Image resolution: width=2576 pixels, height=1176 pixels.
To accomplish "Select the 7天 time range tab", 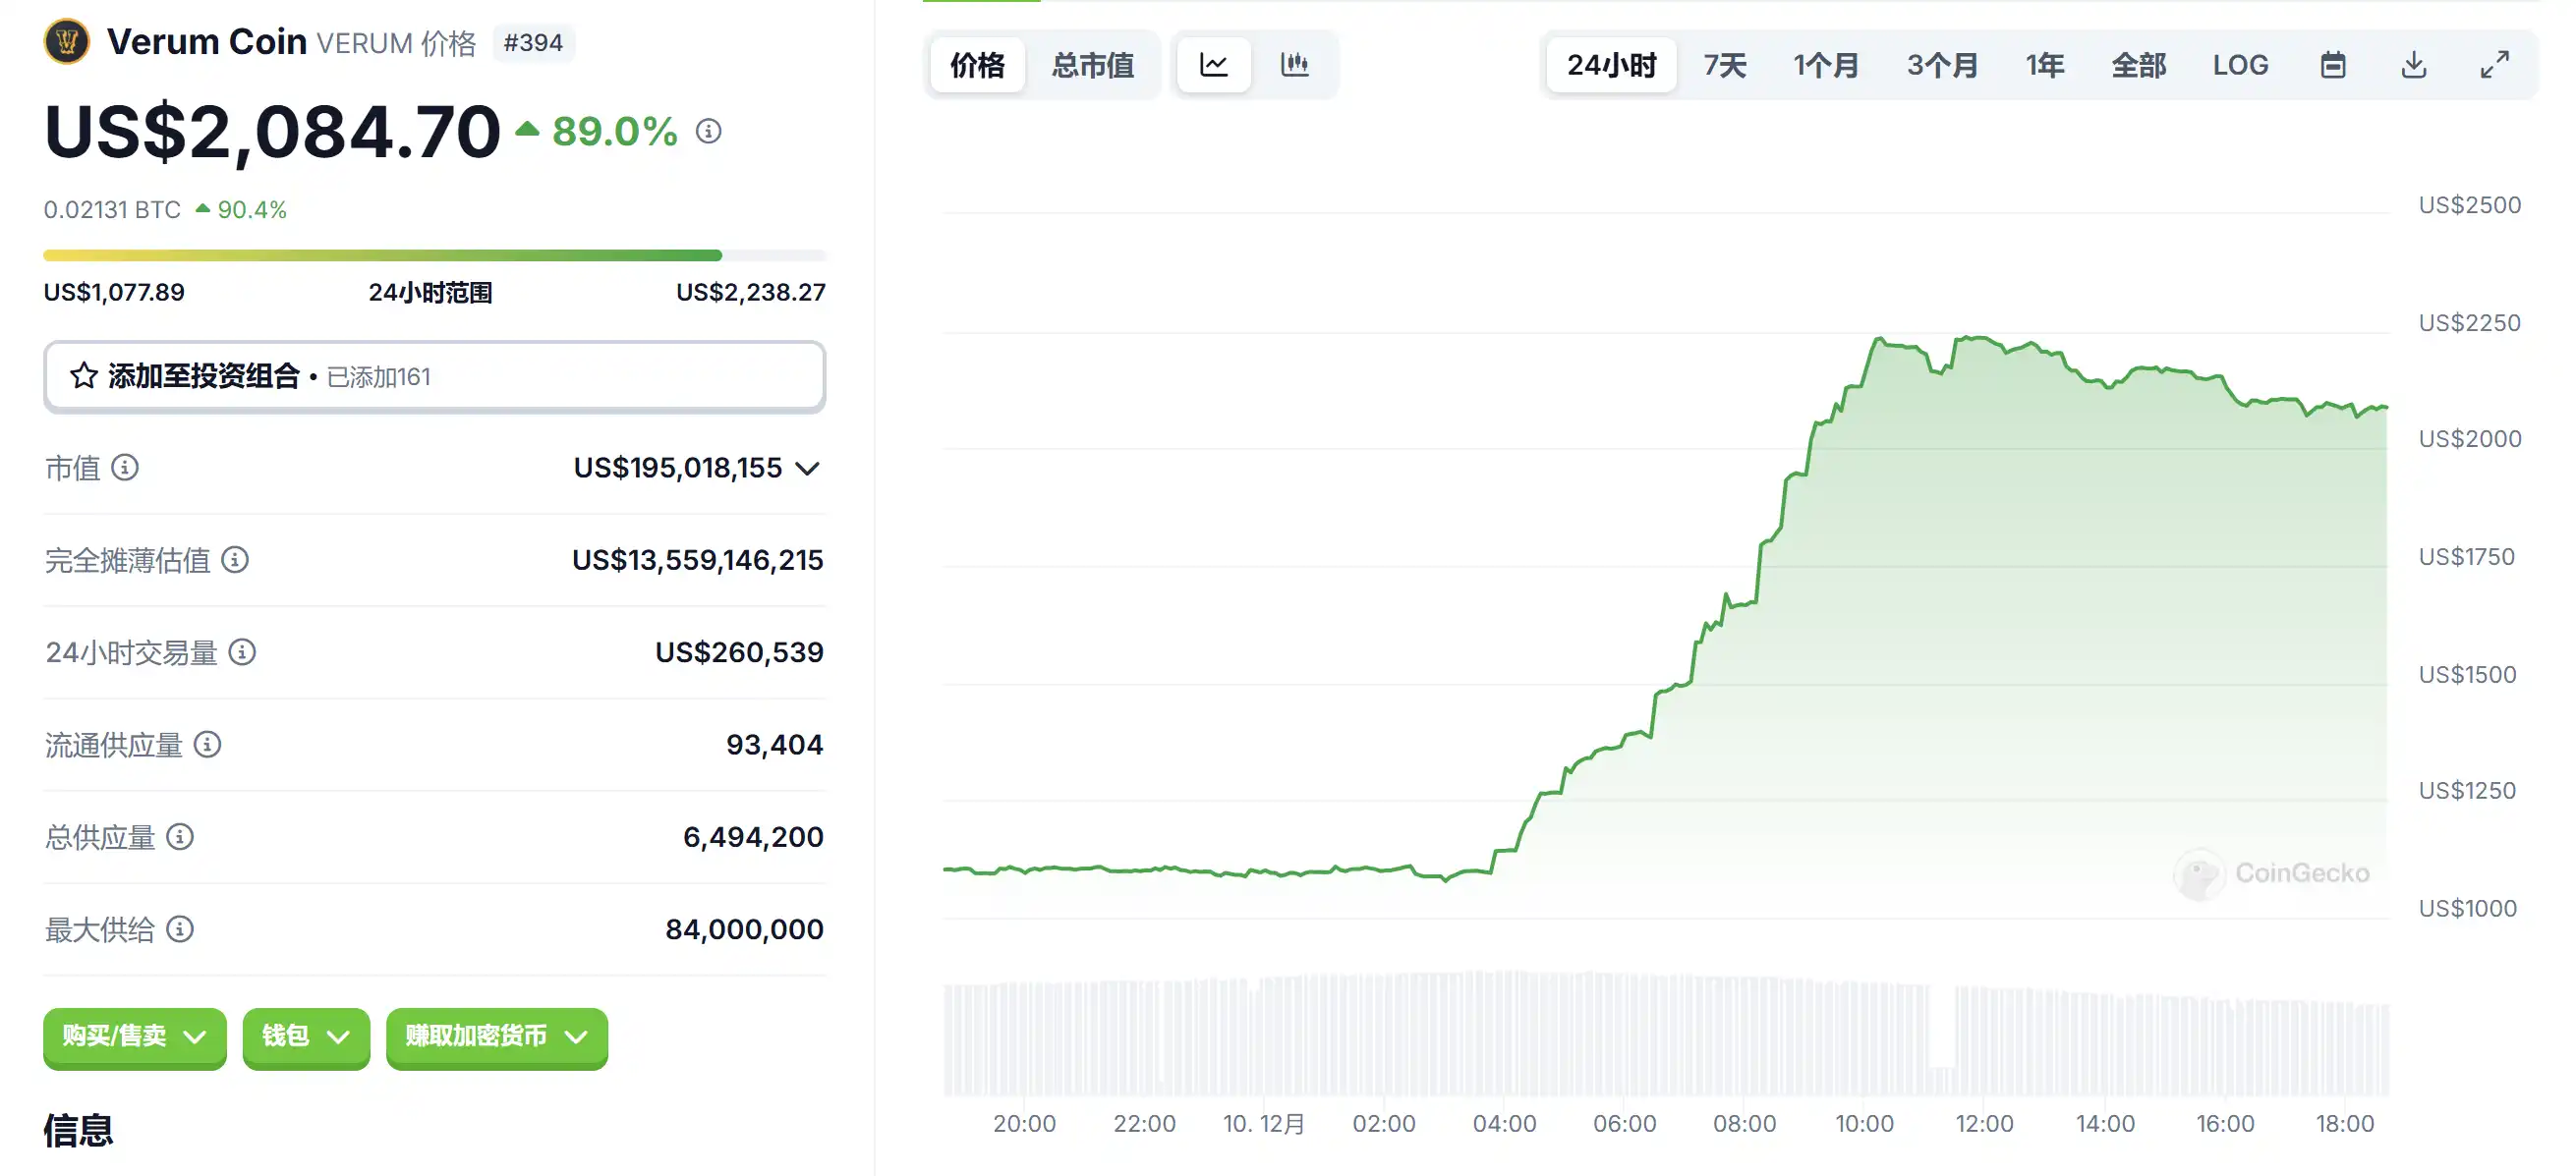I will point(1724,65).
